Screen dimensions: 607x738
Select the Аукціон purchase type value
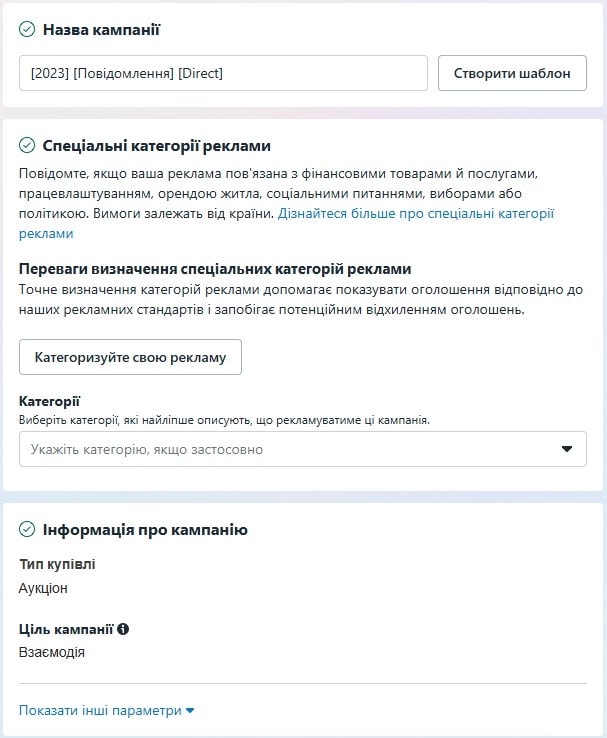[x=43, y=588]
